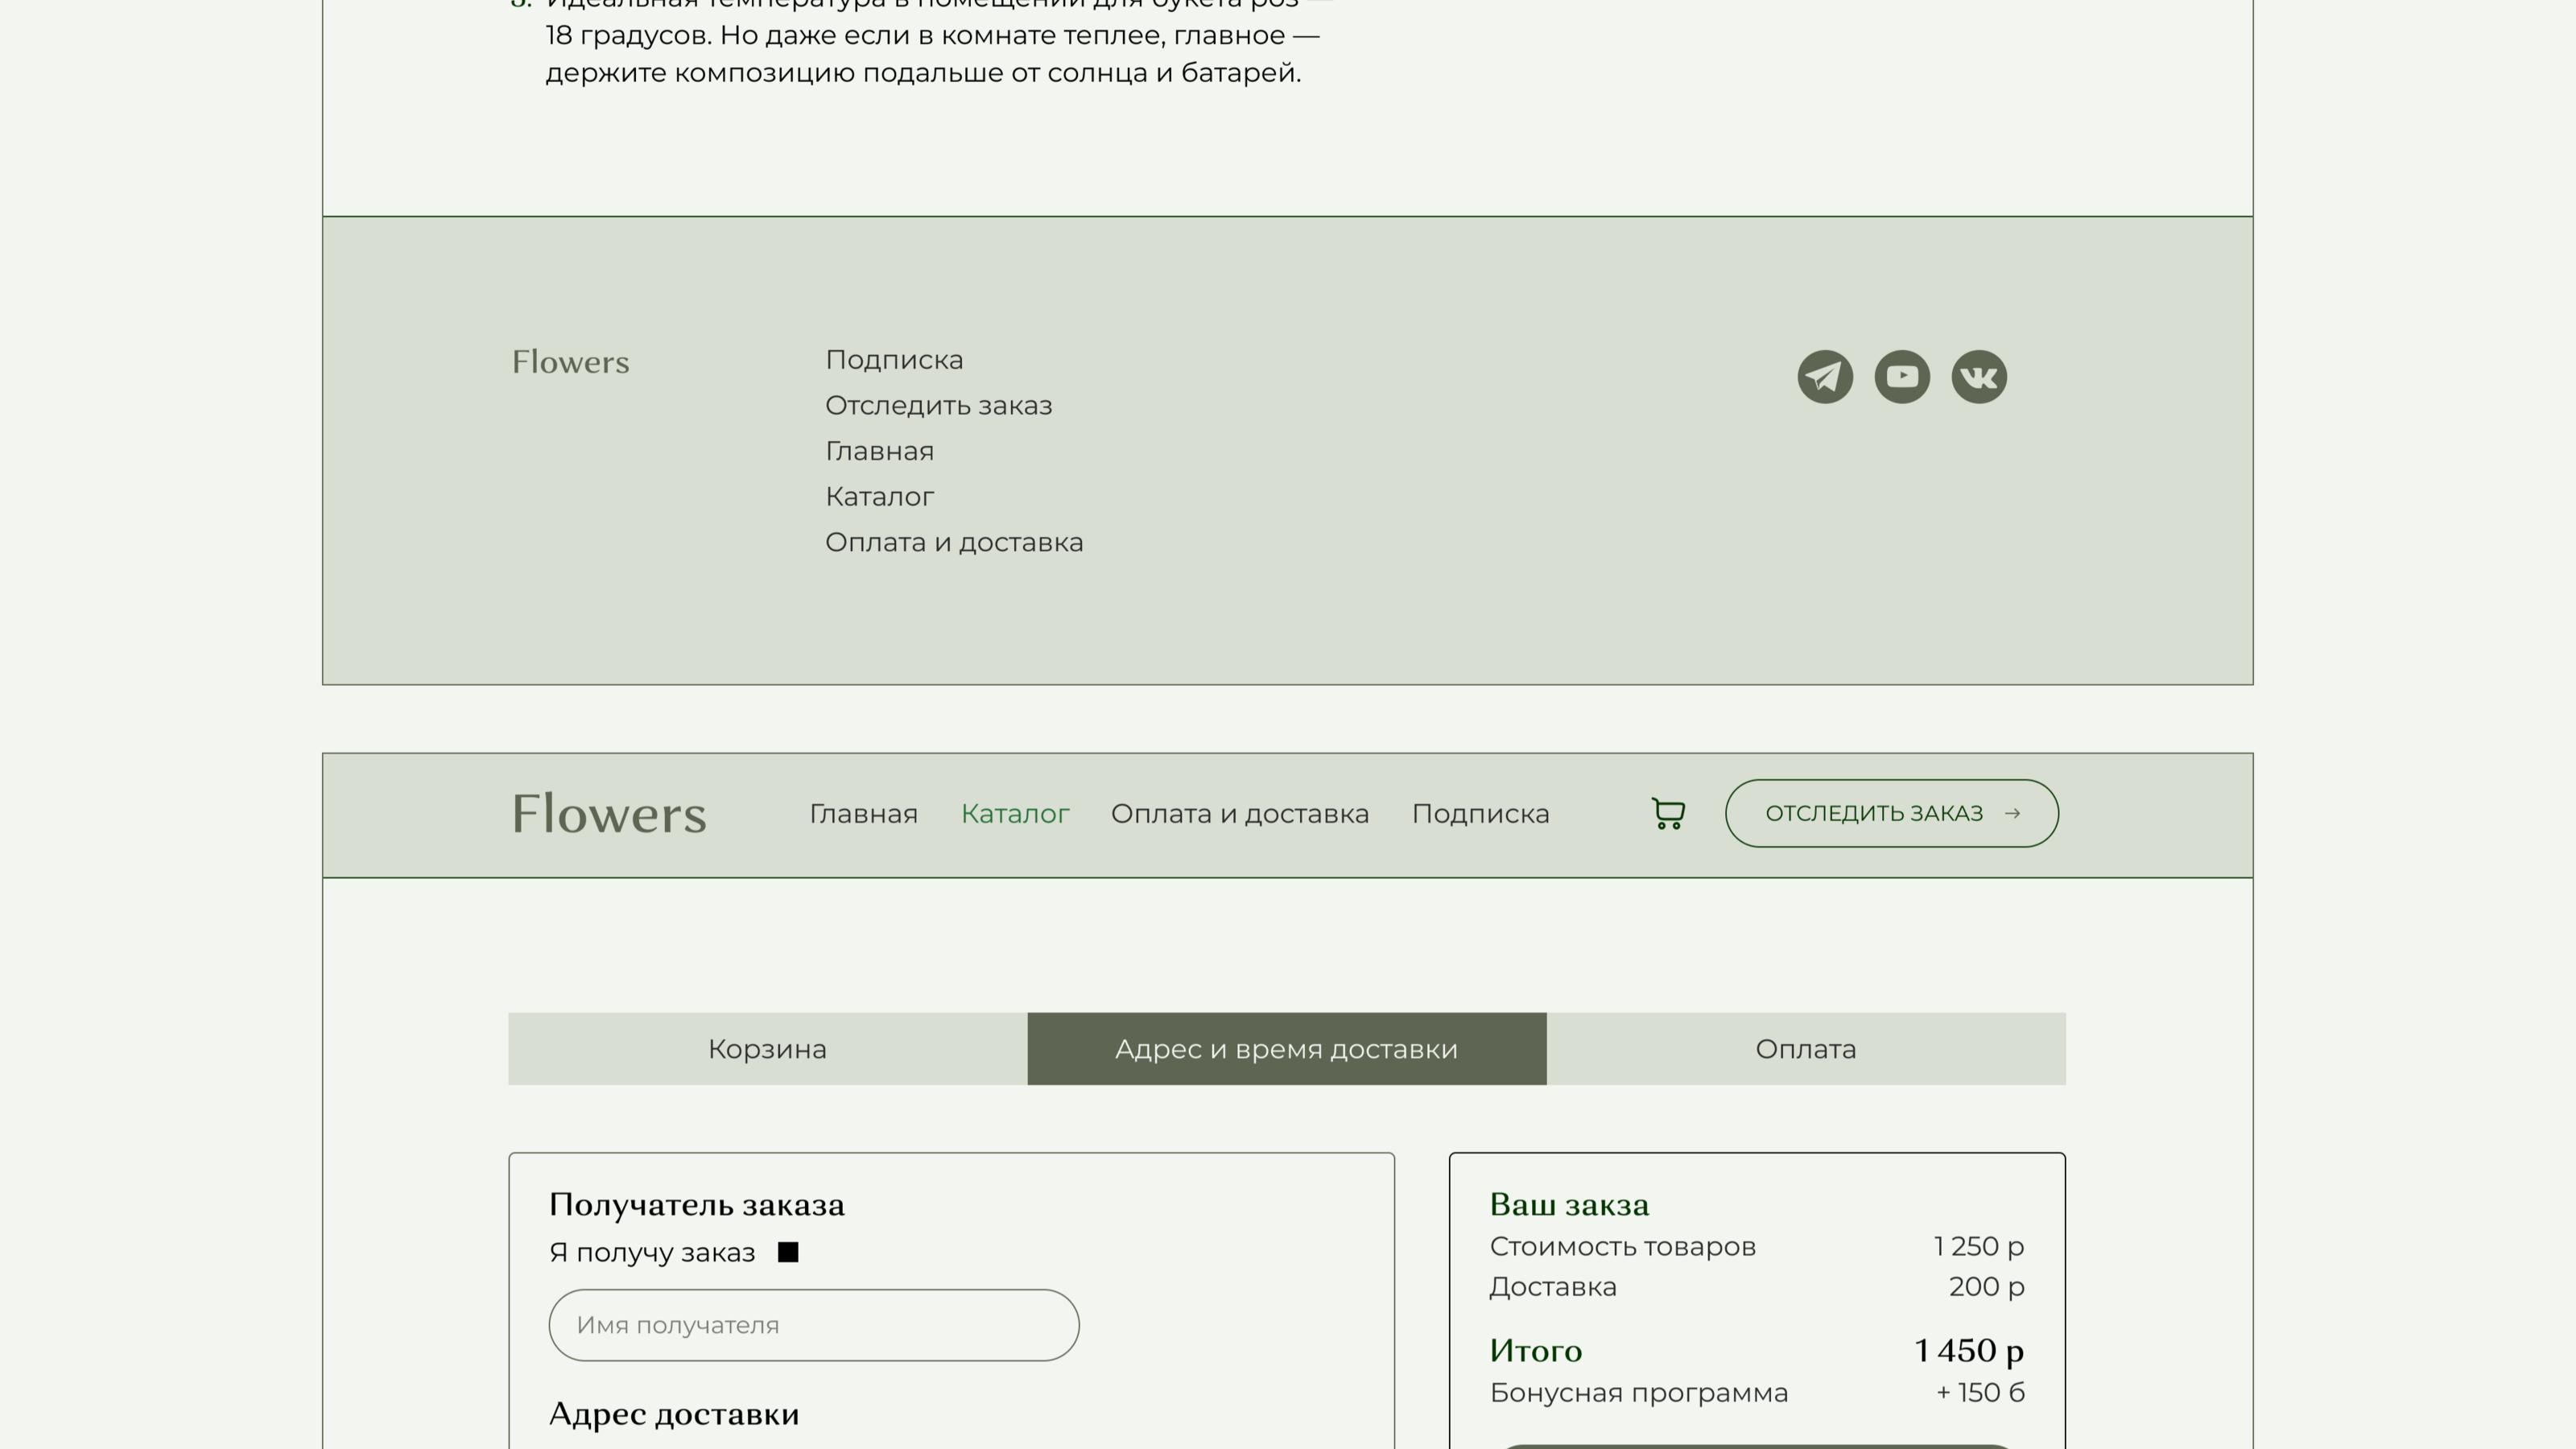2576x1449 pixels.
Task: Click the small Flowers footer logo
Action: 570,362
